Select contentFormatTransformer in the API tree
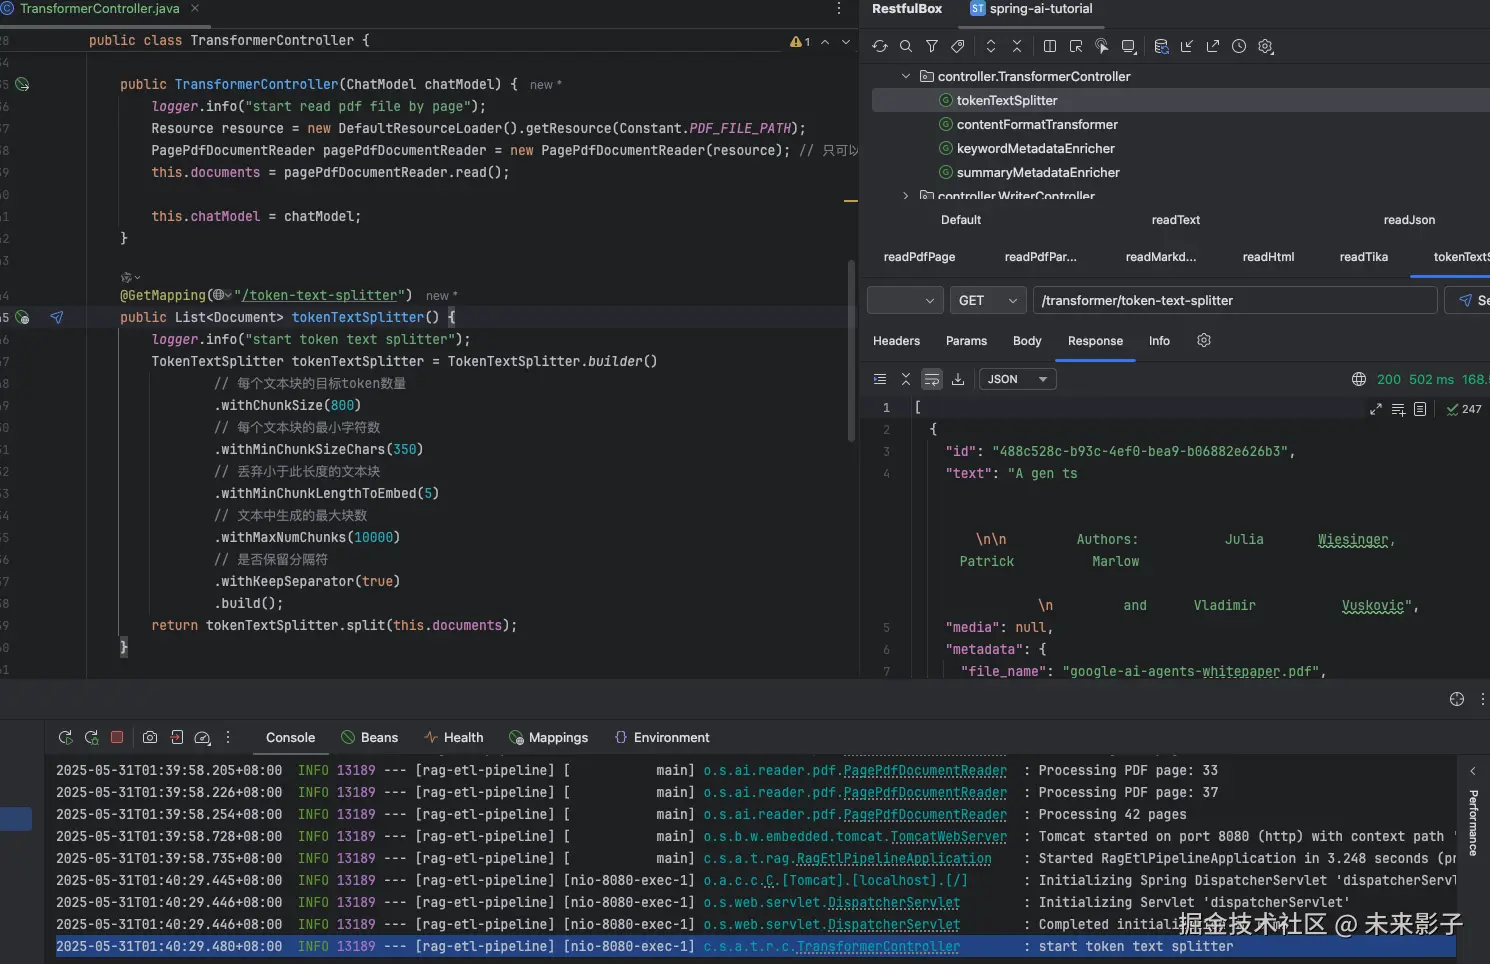This screenshot has width=1490, height=964. (1036, 124)
